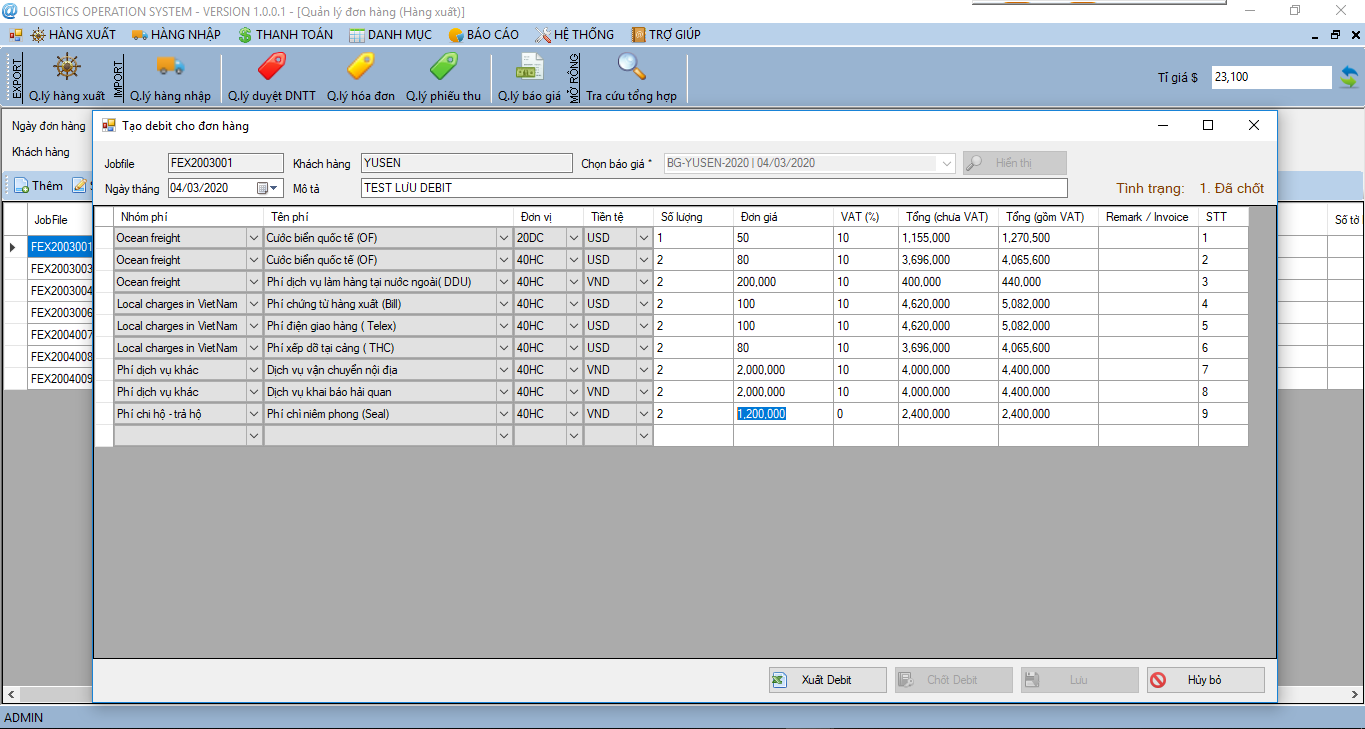Viewport: 1365px width, 729px height.
Task: Click the Thêm add icon
Action: pos(22,185)
